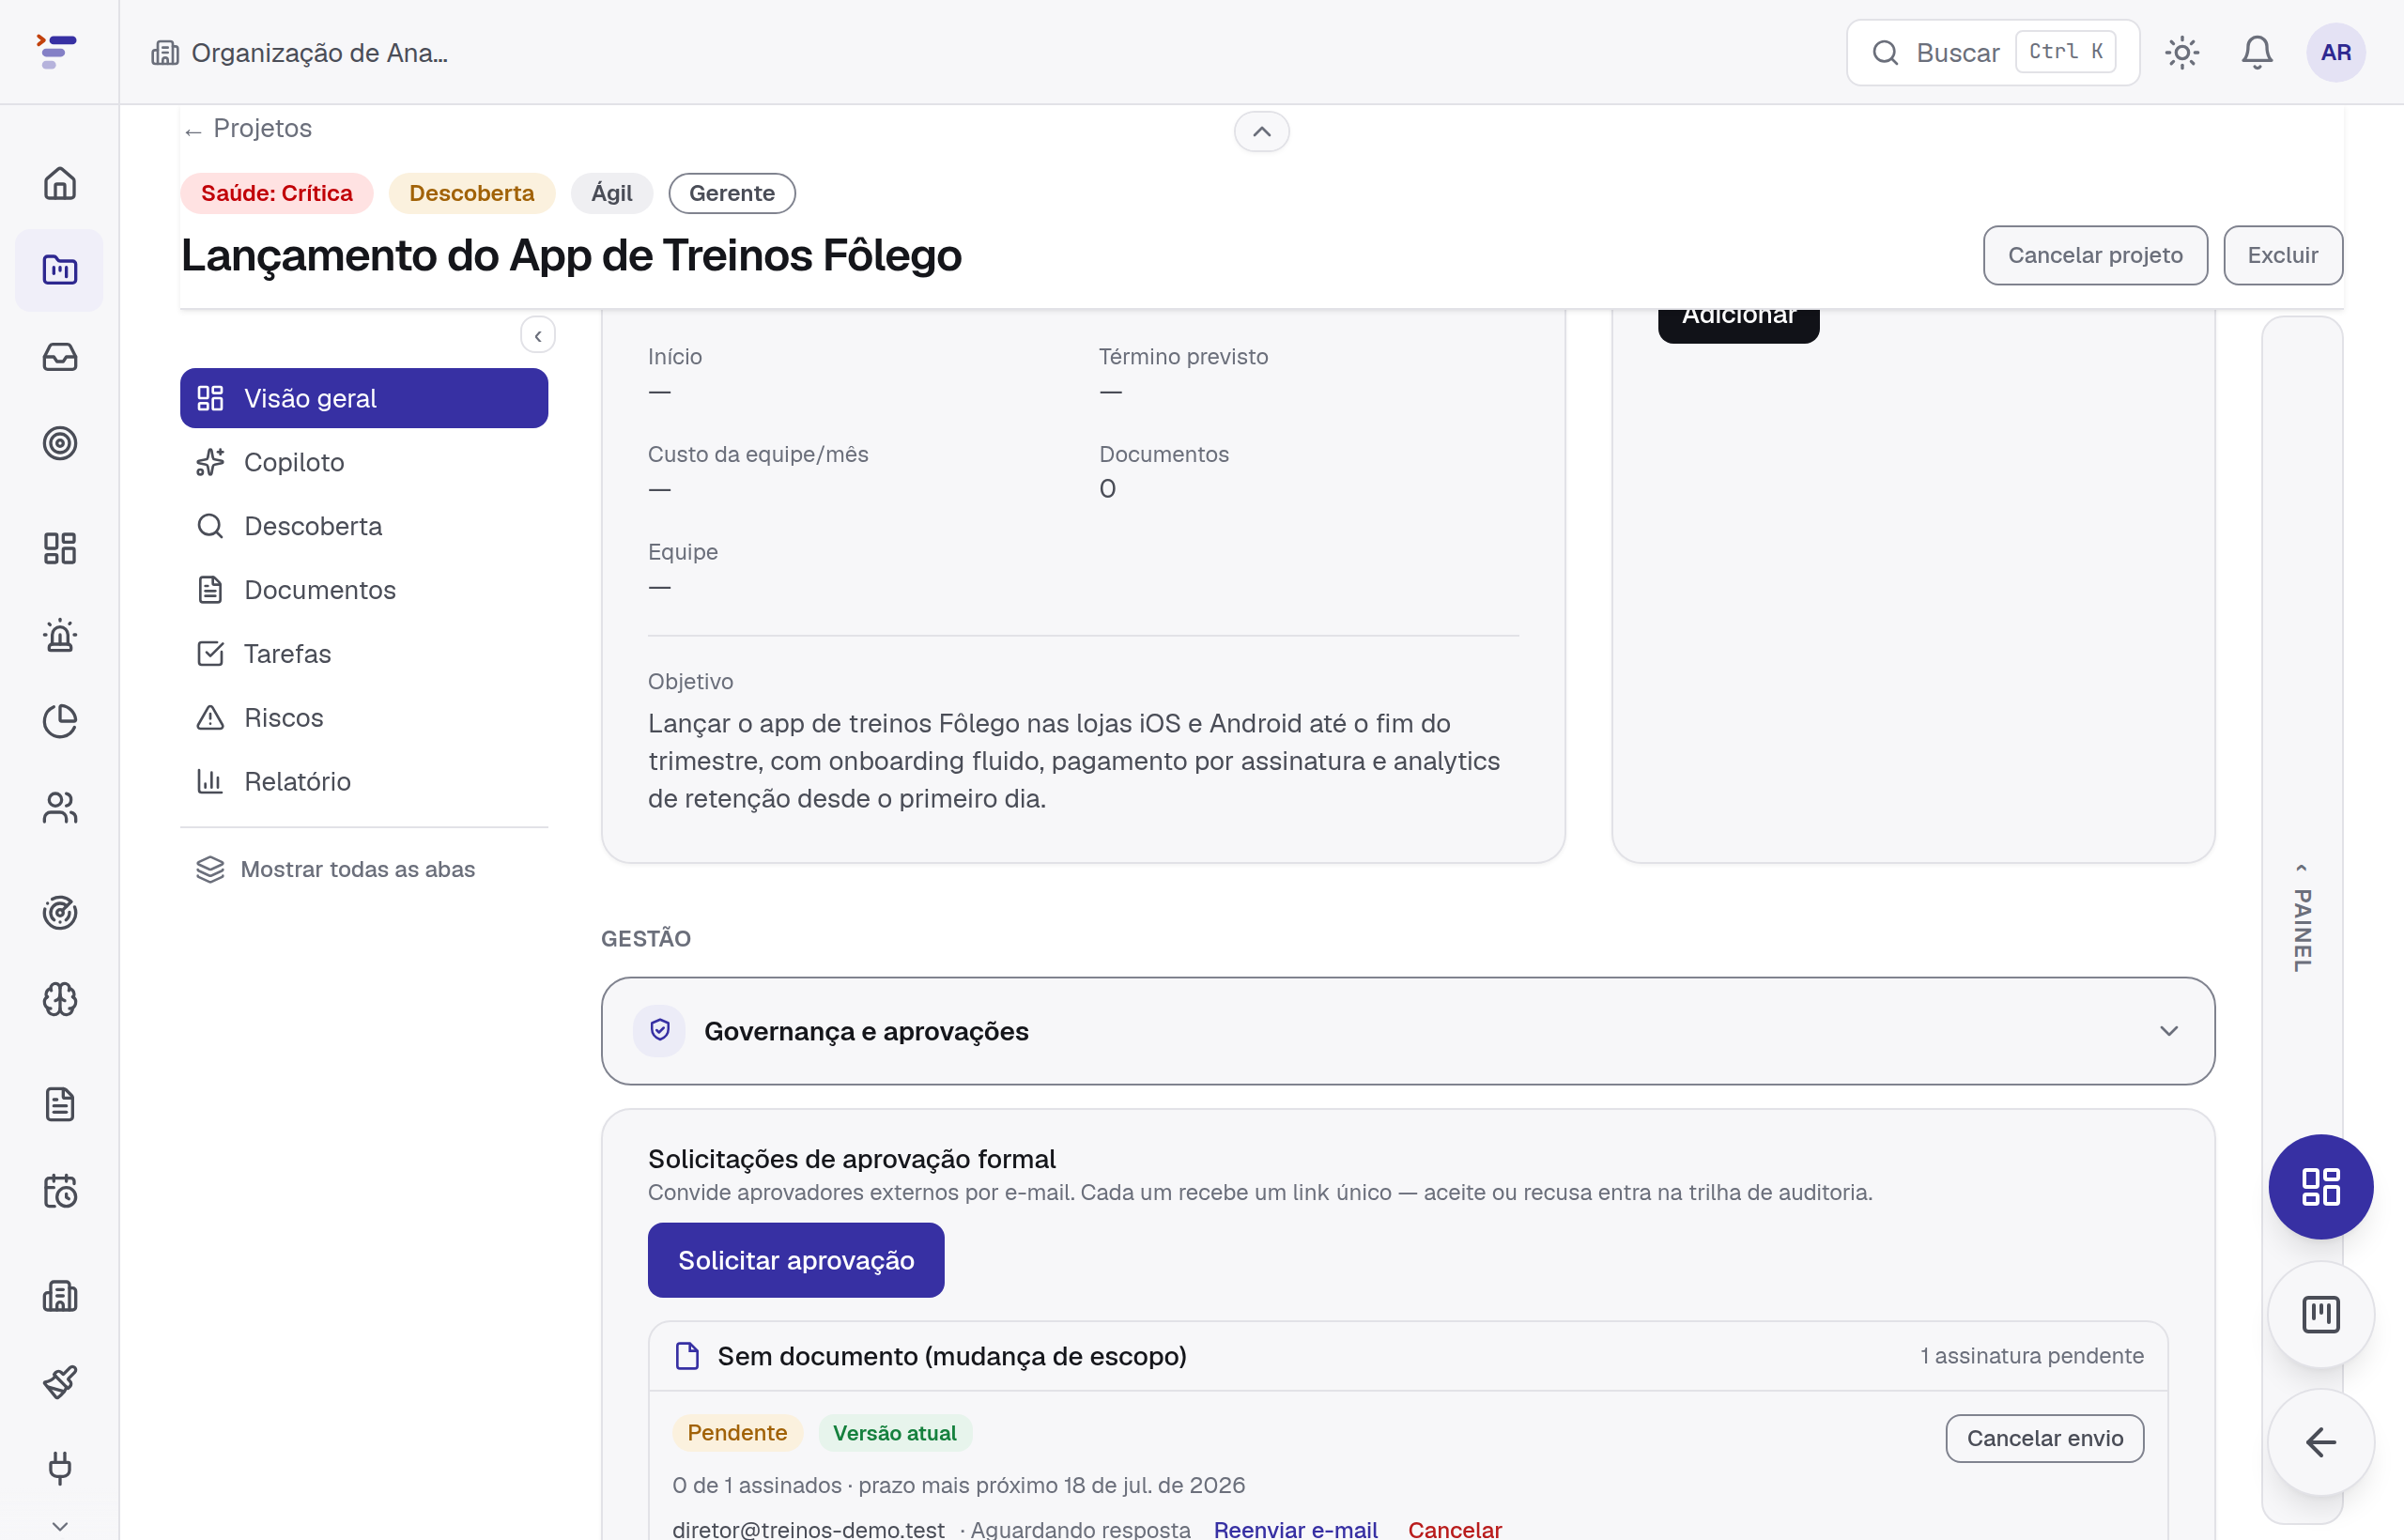Open the calendar clock icon in sidebar
The image size is (2404, 1540).
pos(60,1191)
